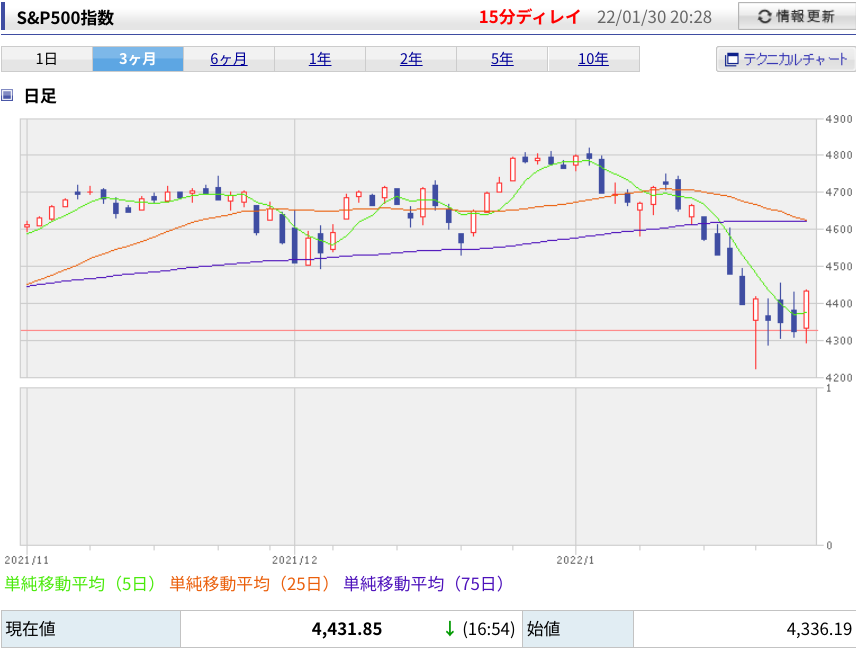Viewport: 856px width, 648px height.
Task: Click the (16:54) time value
Action: click(489, 629)
